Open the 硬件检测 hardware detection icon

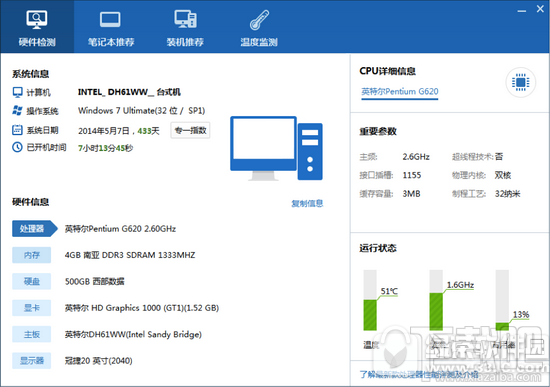point(37,19)
